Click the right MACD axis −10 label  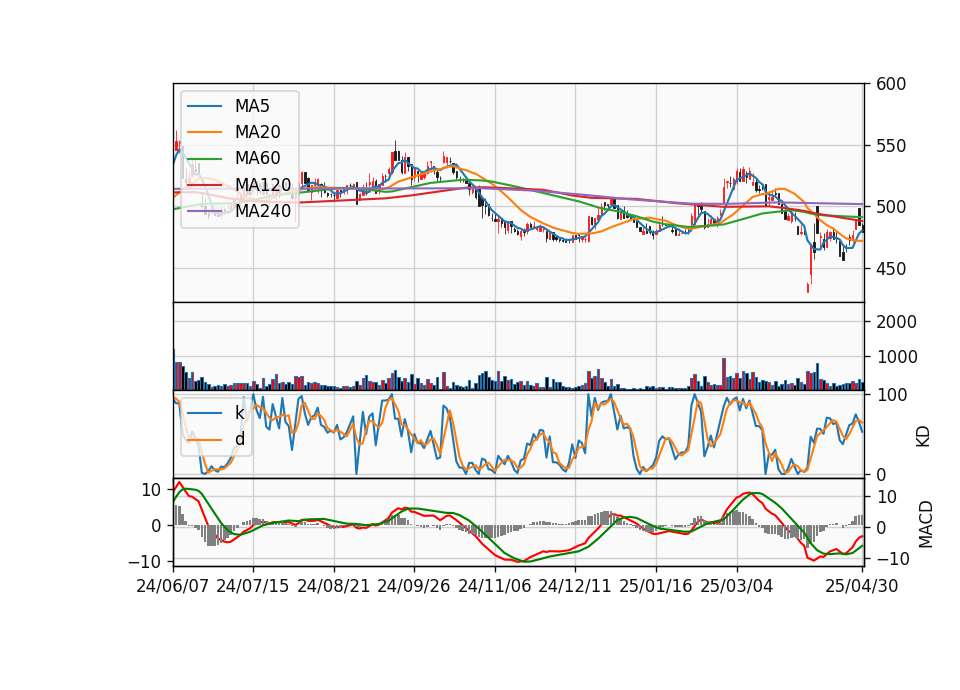pyautogui.click(x=893, y=559)
